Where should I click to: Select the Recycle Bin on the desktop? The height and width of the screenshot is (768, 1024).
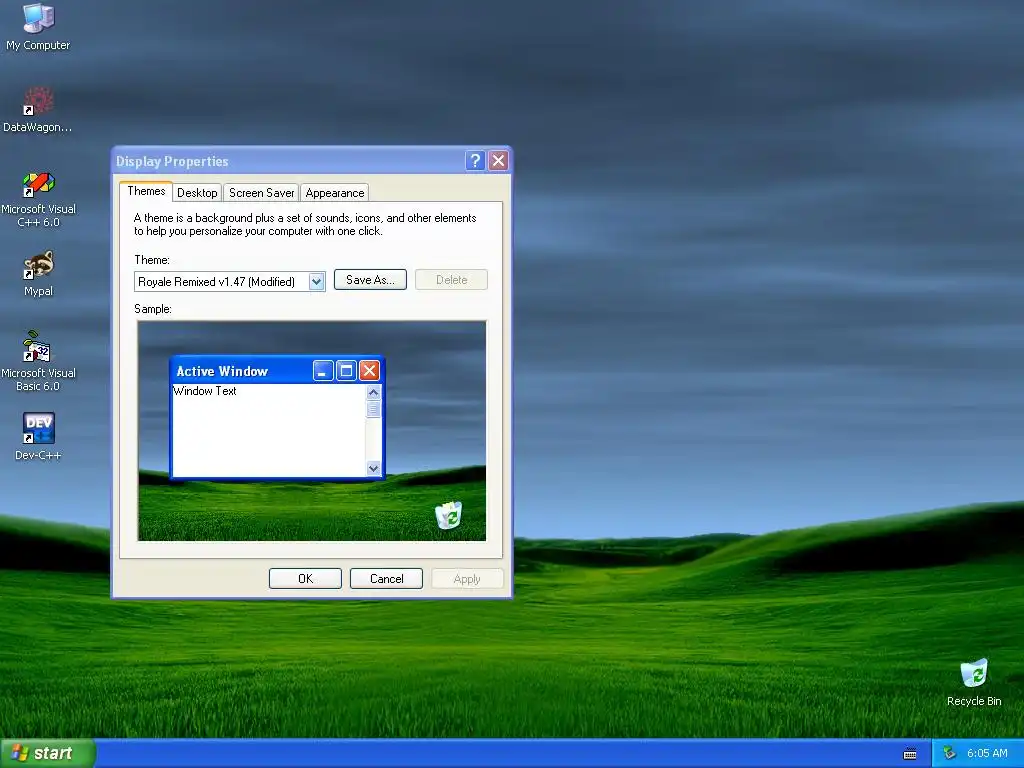(974, 682)
